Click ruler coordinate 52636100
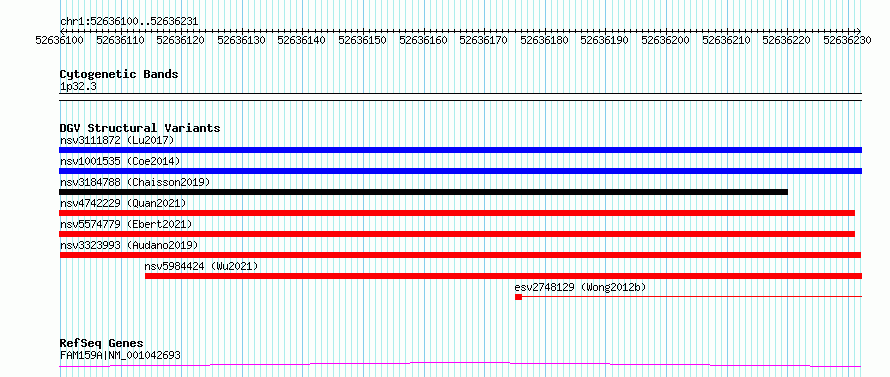890x377 pixels. (x=60, y=40)
